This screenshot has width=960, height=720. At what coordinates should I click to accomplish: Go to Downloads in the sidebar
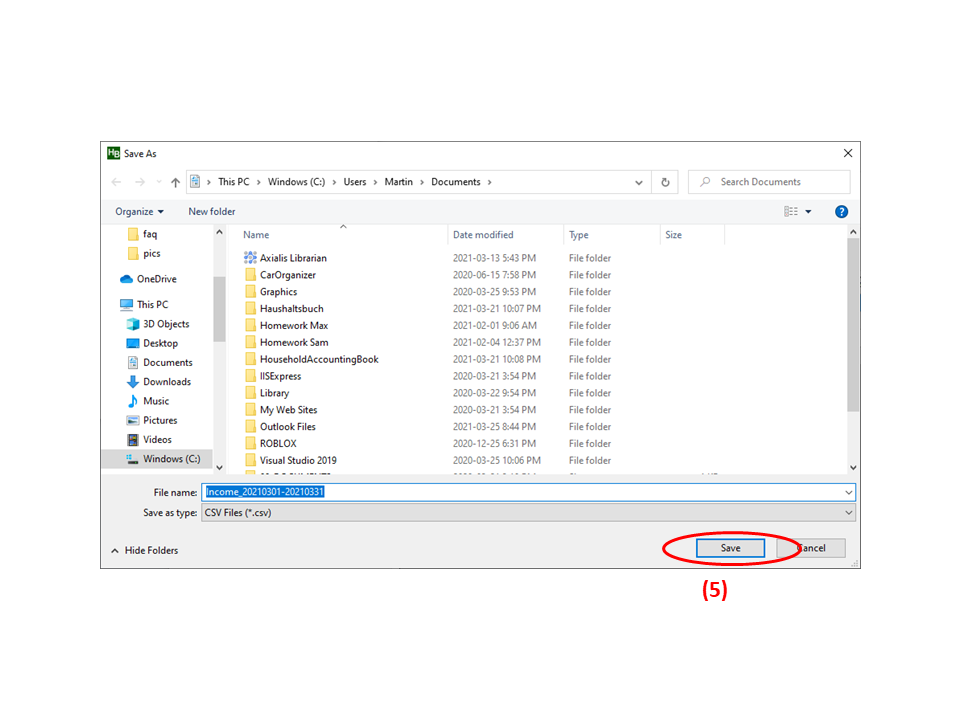point(166,381)
